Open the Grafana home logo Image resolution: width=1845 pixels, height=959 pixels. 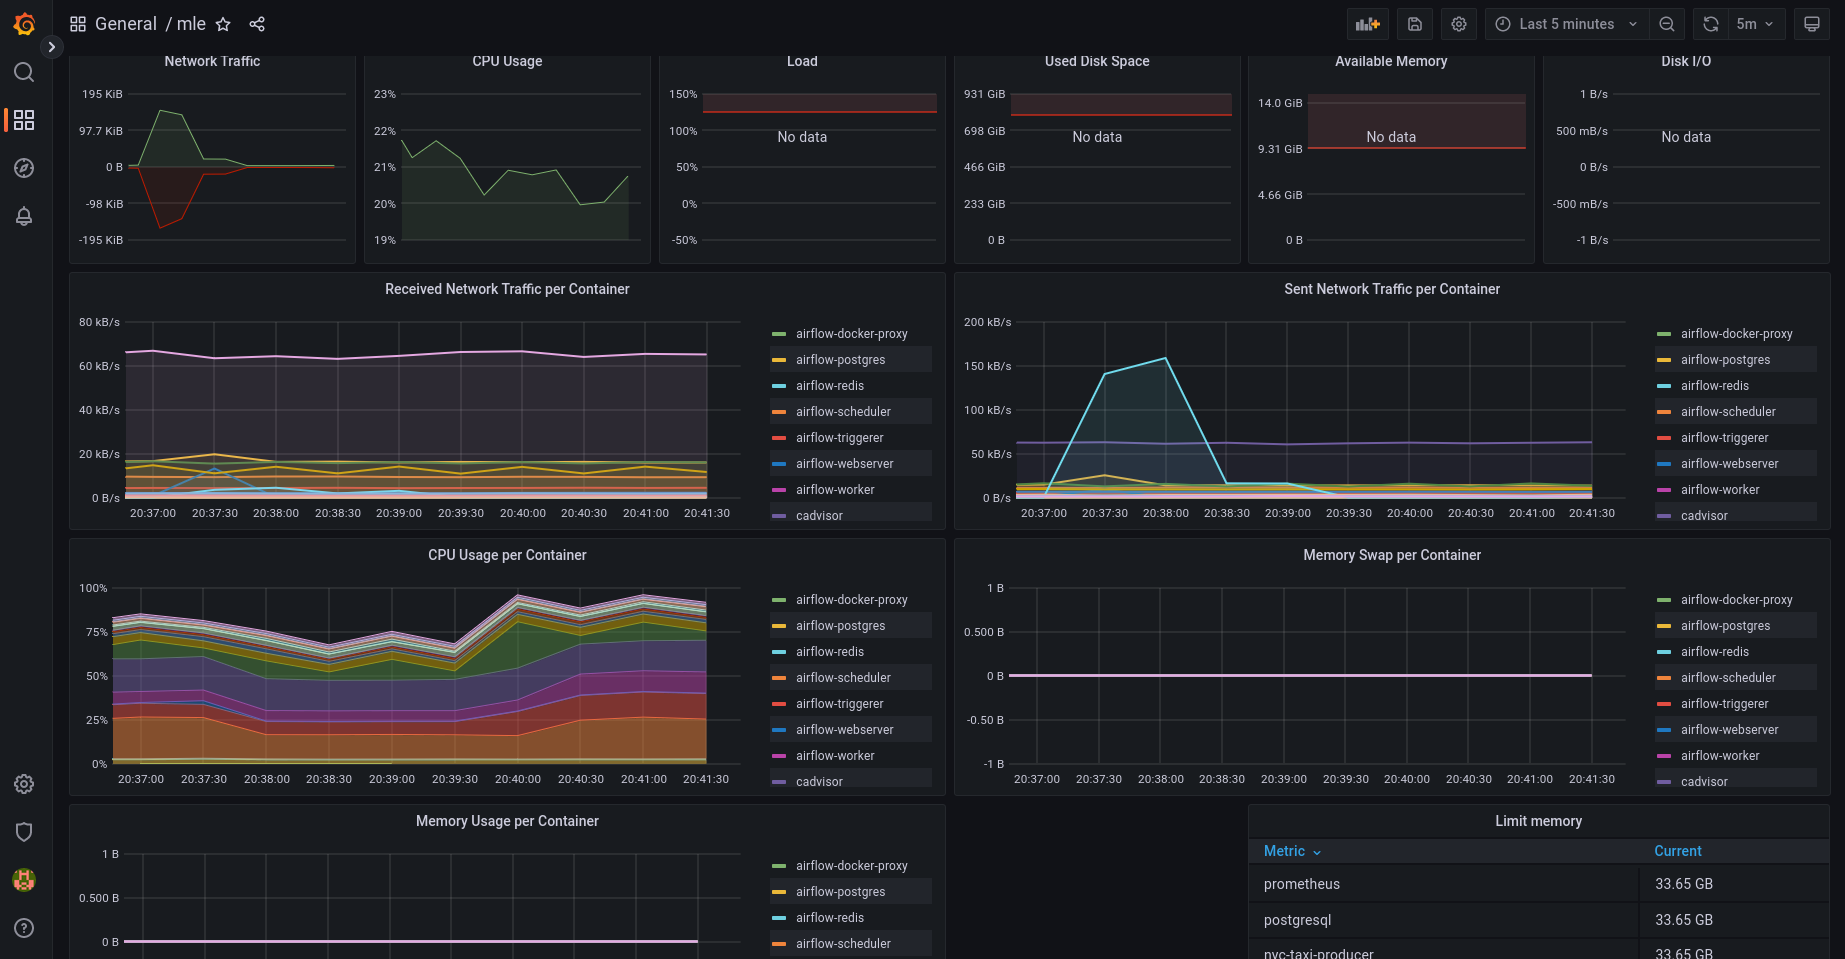pyautogui.click(x=24, y=24)
